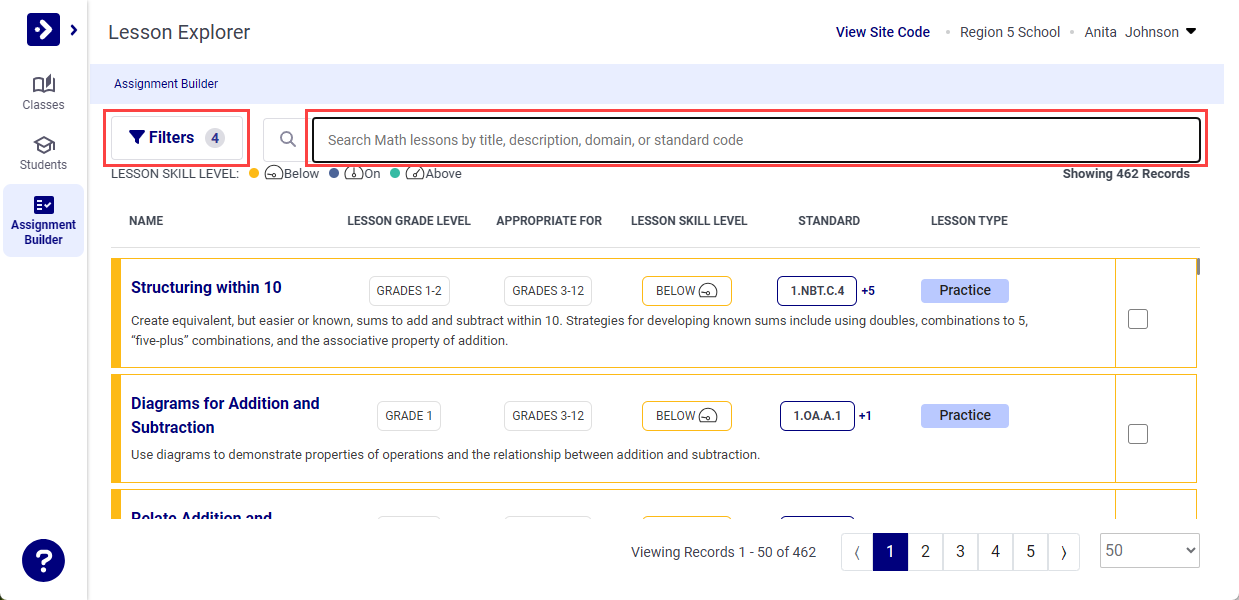
Task: Open the help question-mark icon
Action: [x=43, y=560]
